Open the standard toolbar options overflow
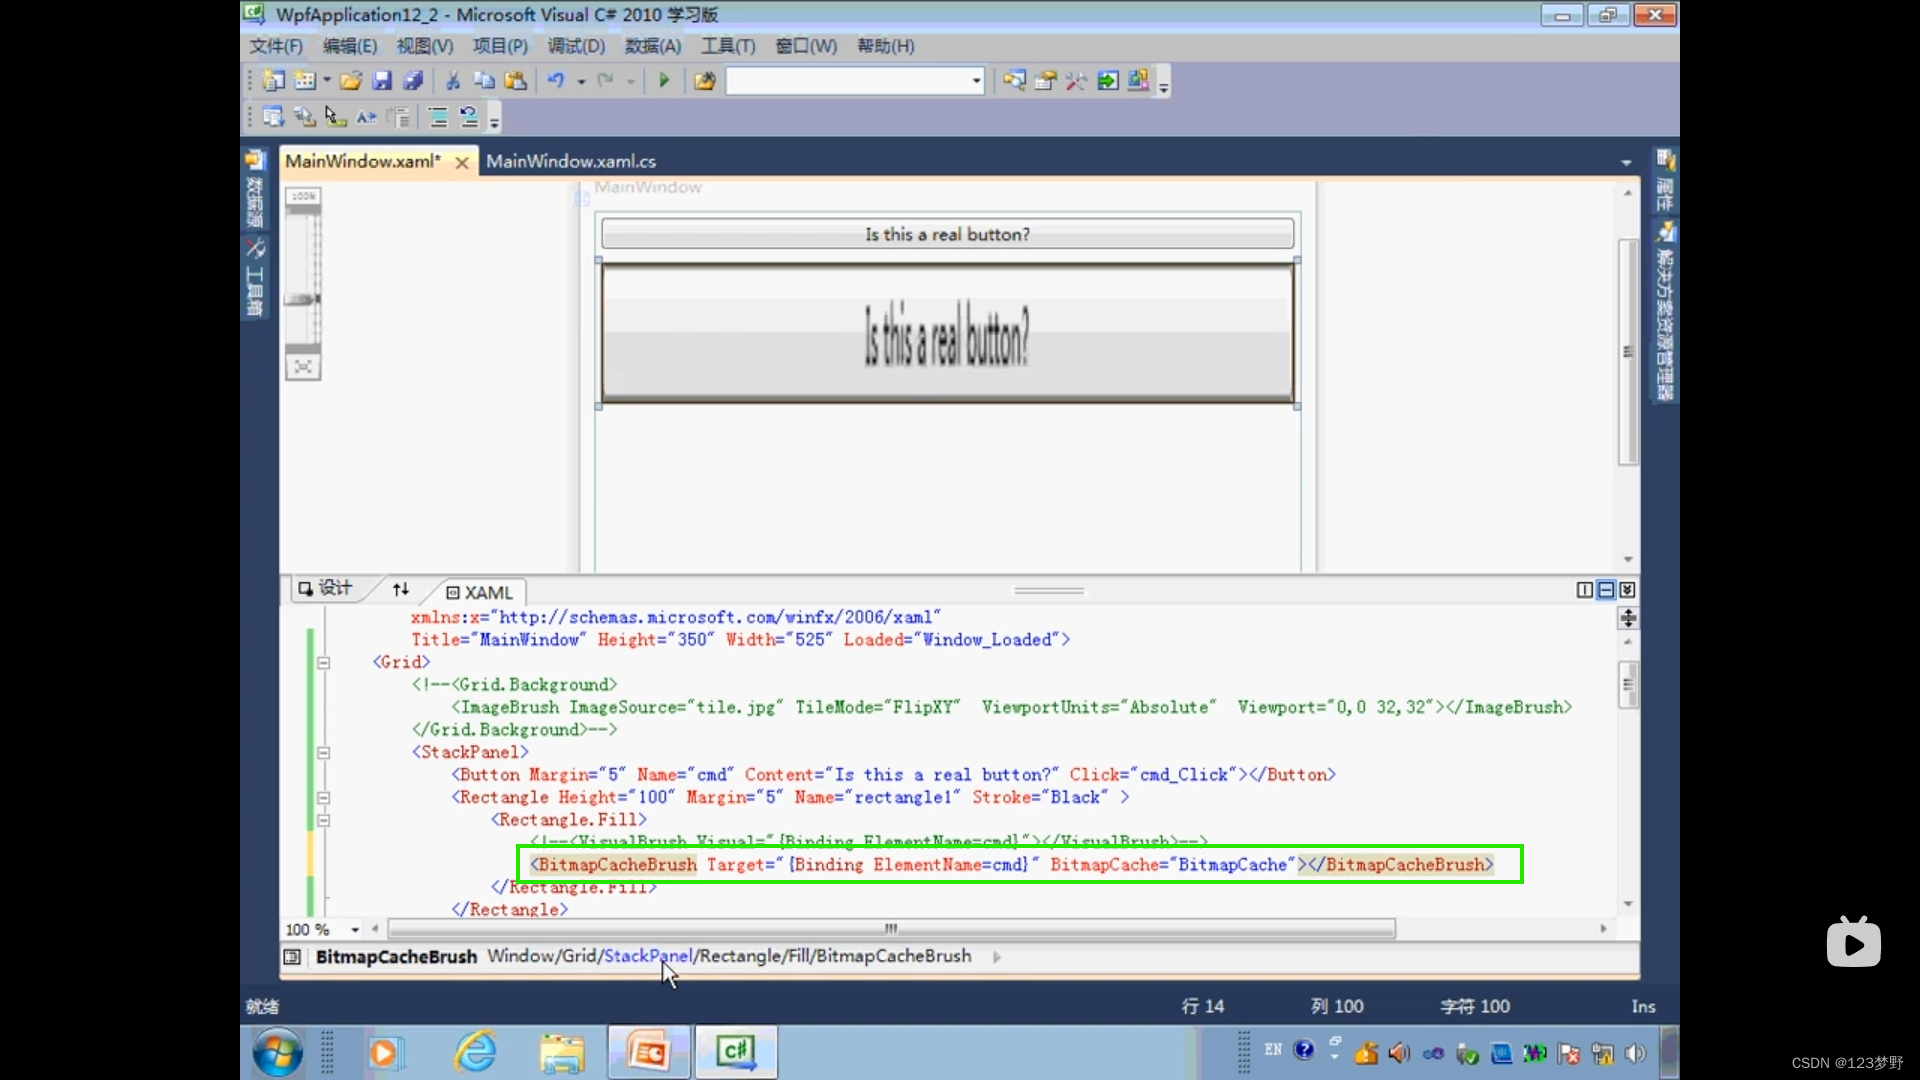 tap(1164, 82)
